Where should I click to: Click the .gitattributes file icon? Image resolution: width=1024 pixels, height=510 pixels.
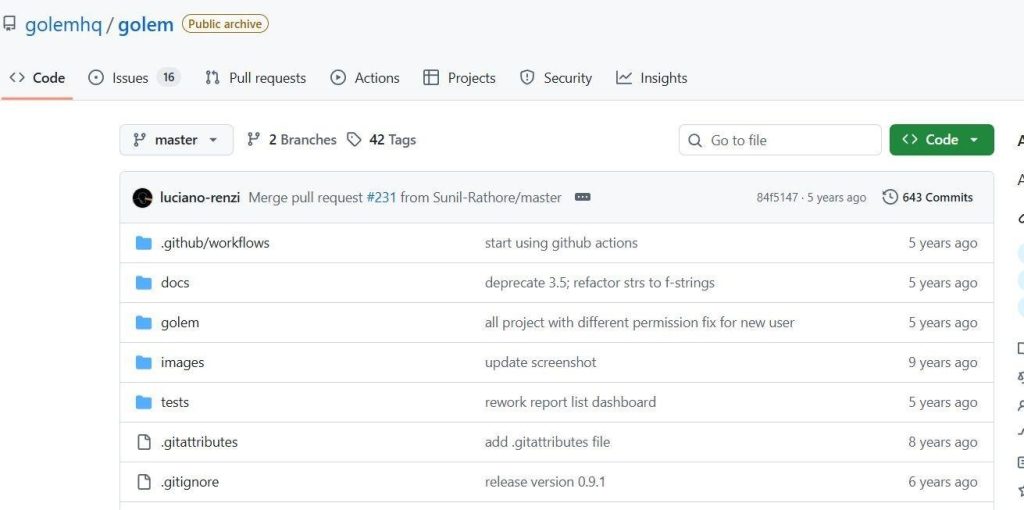click(x=143, y=442)
